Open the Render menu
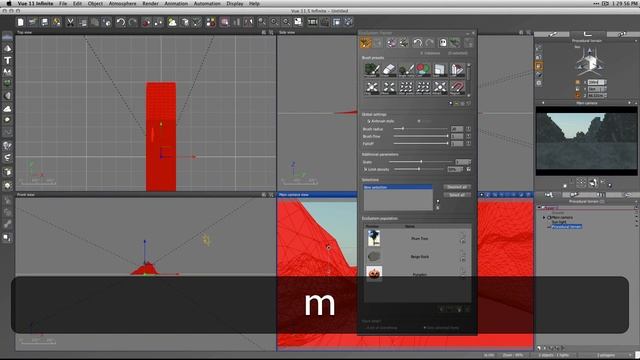This screenshot has height=360, width=640. pos(150,3)
